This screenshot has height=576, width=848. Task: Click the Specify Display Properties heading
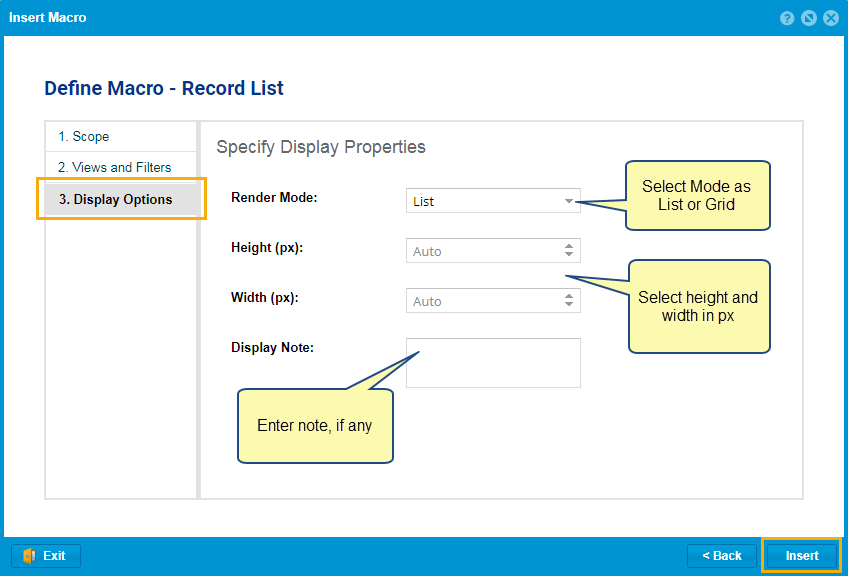[321, 147]
